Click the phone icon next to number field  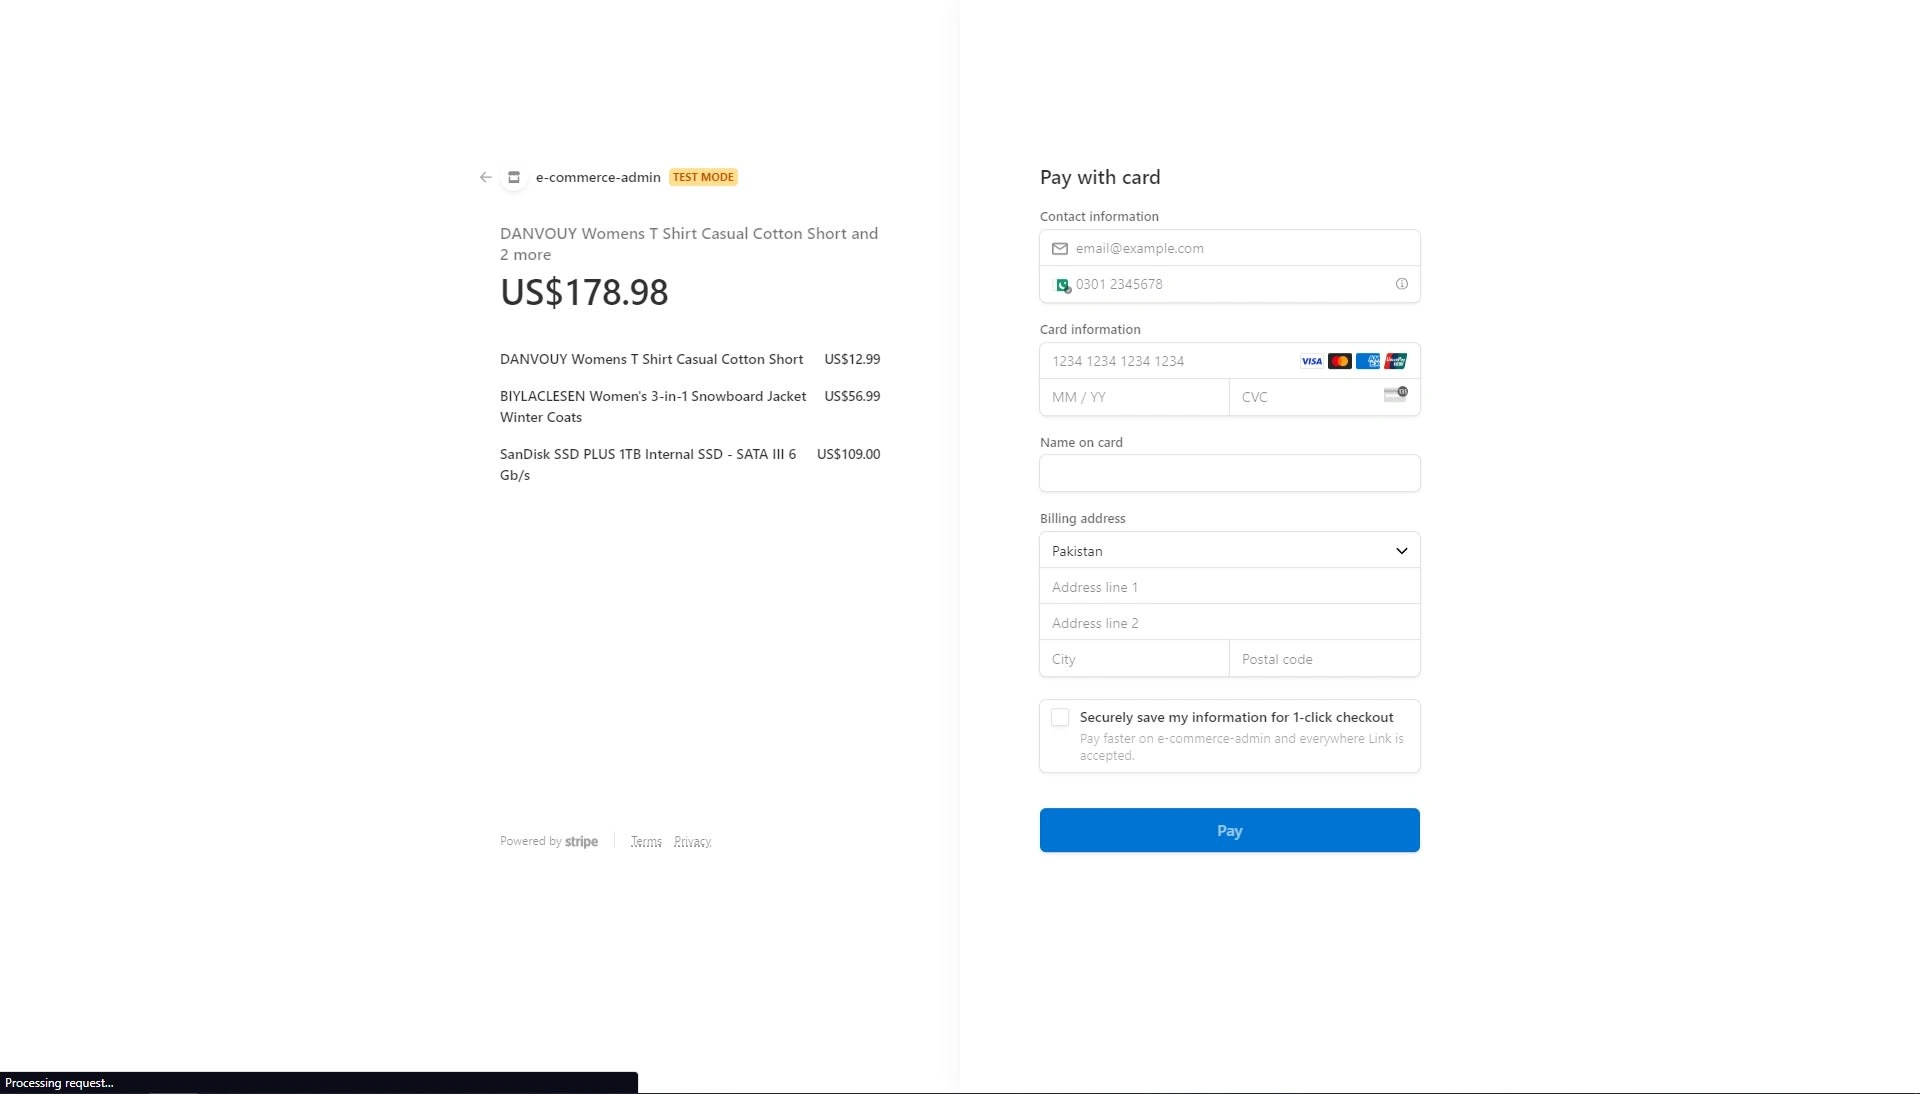1062,283
